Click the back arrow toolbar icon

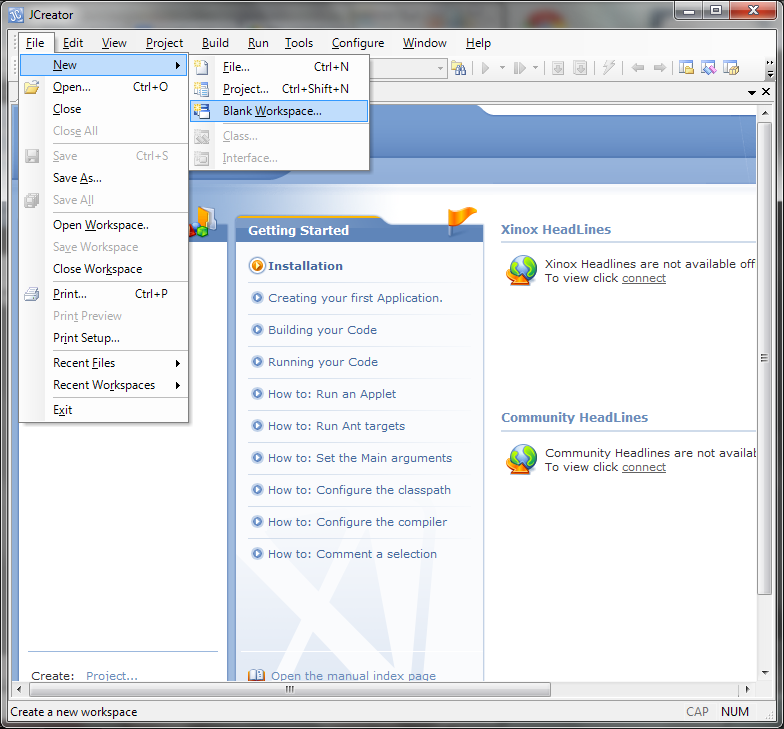[x=638, y=68]
